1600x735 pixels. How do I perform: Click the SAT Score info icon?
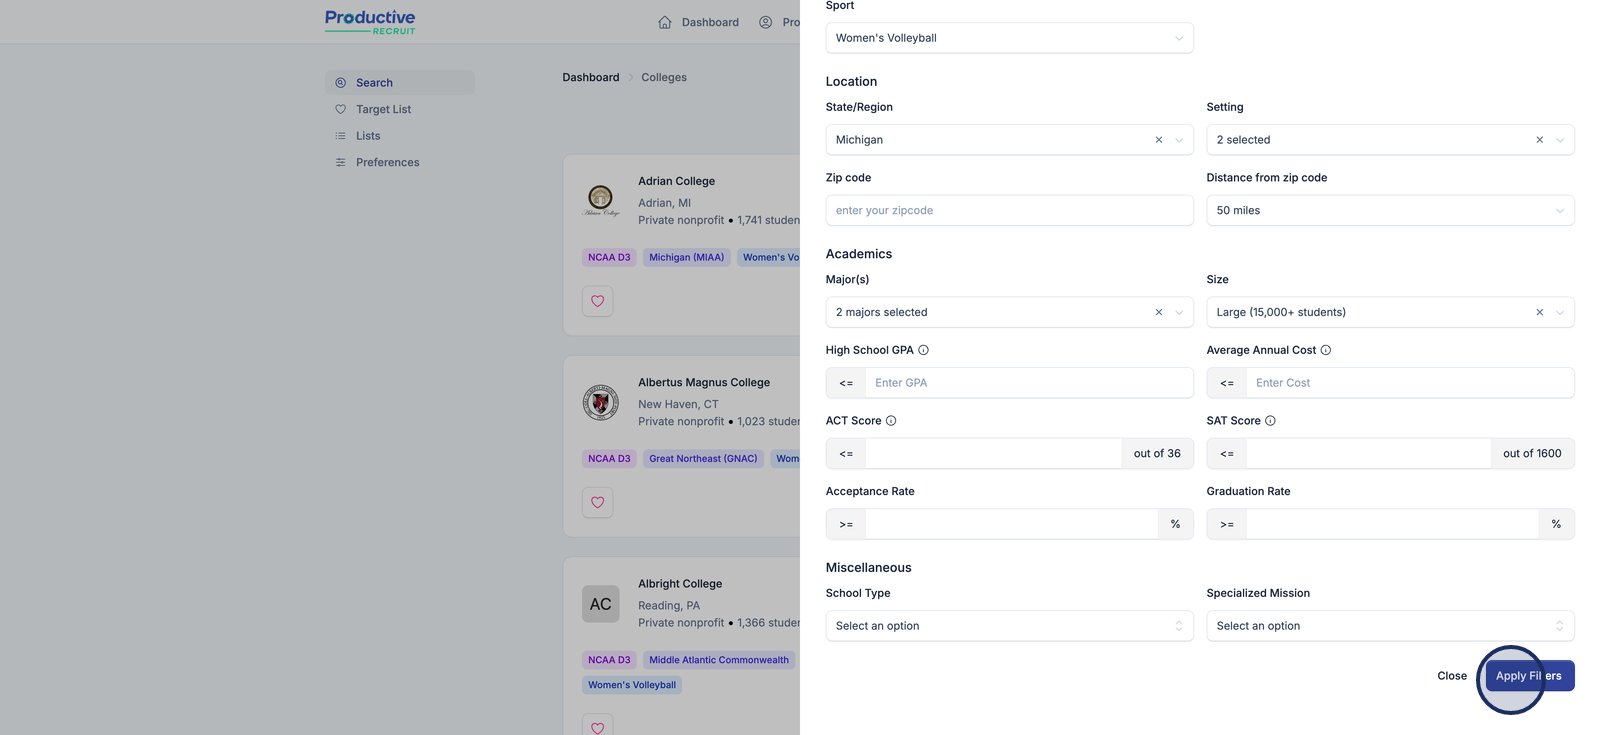[1270, 421]
